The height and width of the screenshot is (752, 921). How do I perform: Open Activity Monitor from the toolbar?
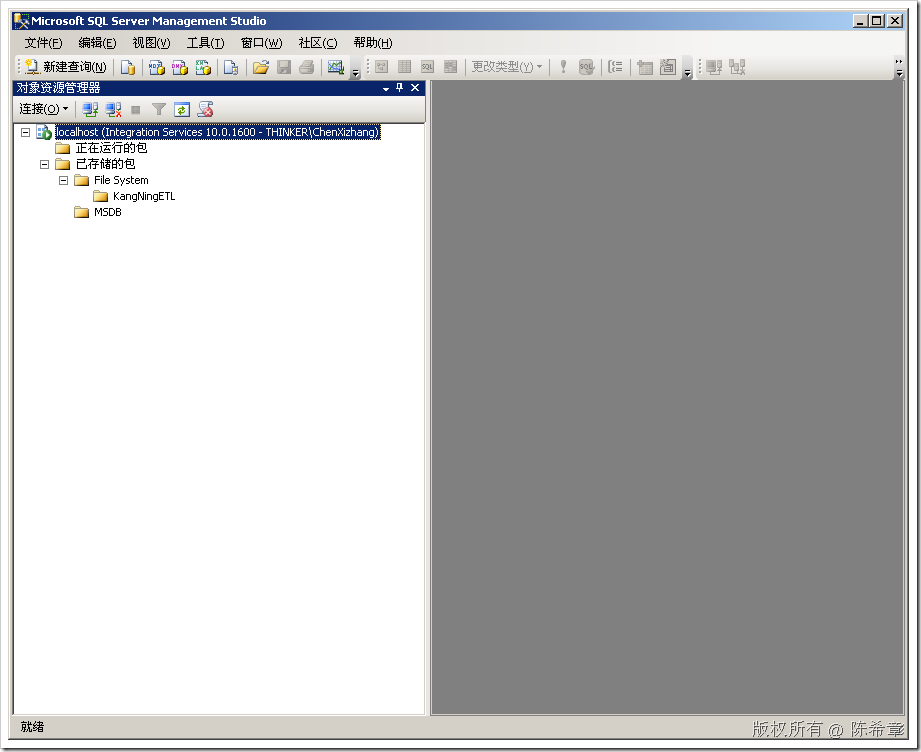(x=336, y=67)
